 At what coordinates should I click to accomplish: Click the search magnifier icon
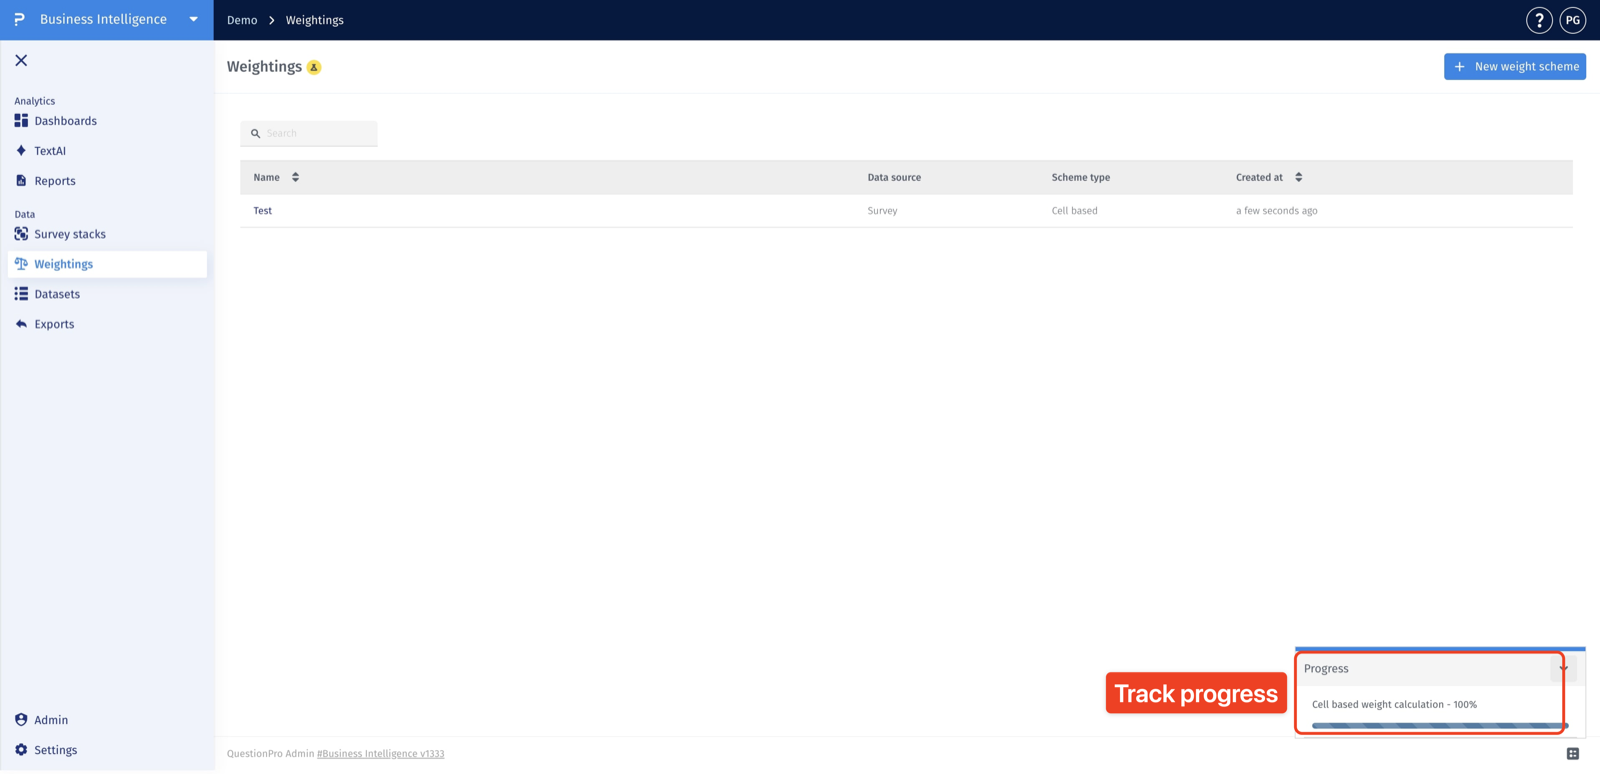pos(255,133)
